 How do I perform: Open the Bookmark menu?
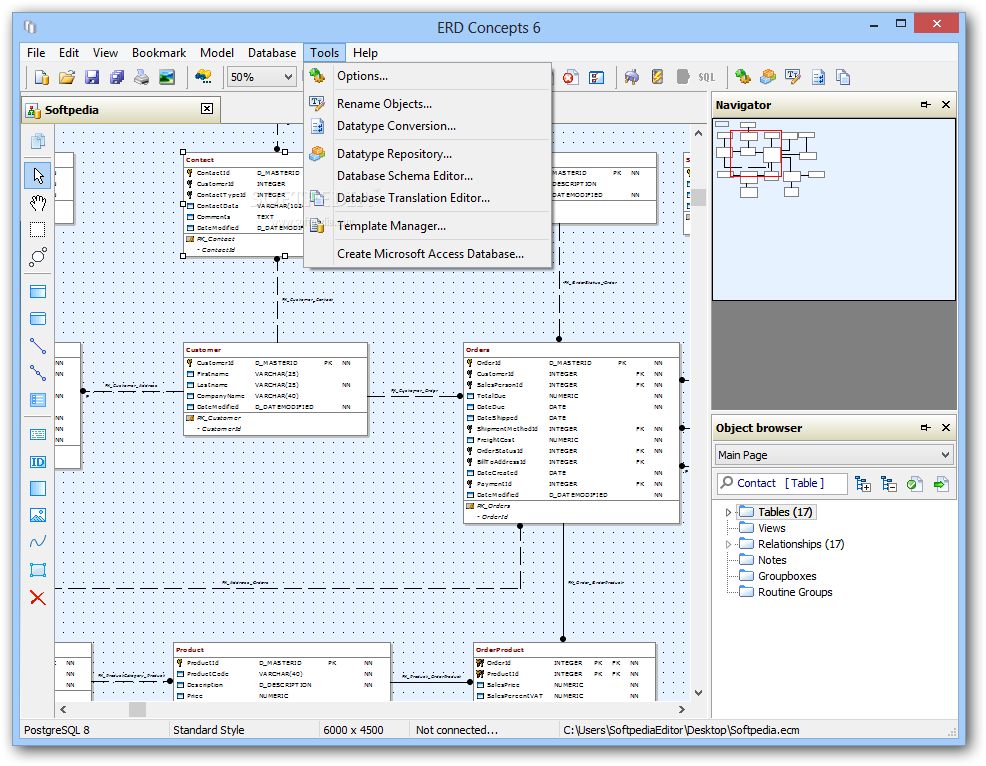tap(158, 53)
